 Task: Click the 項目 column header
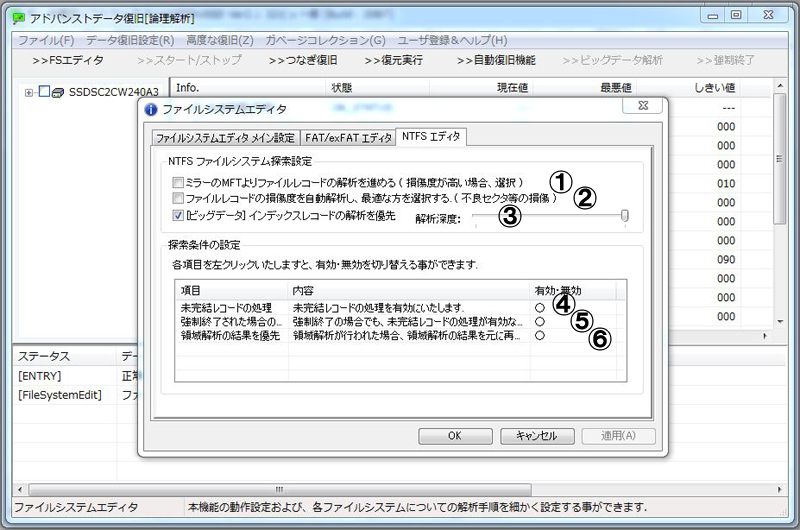[x=232, y=291]
